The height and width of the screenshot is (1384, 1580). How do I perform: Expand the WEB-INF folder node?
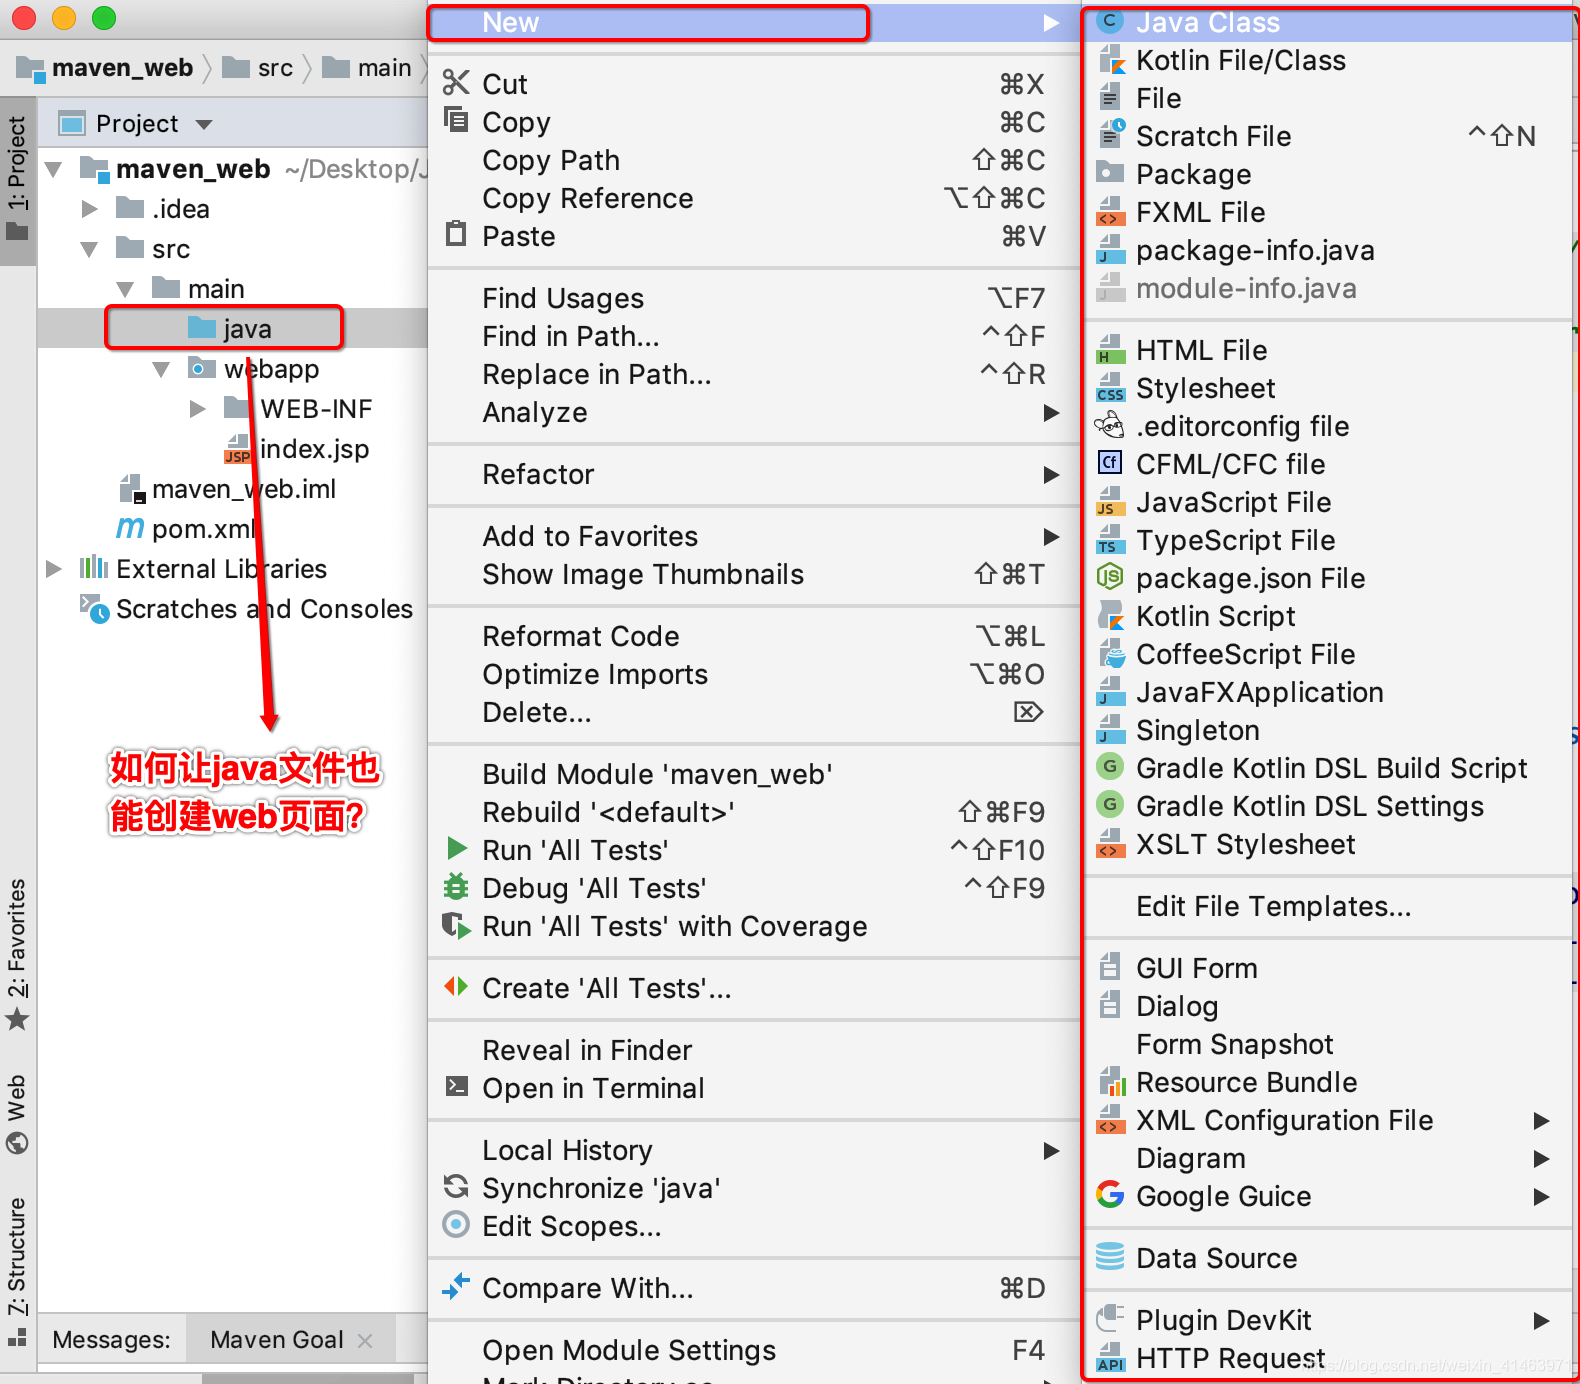tap(198, 409)
